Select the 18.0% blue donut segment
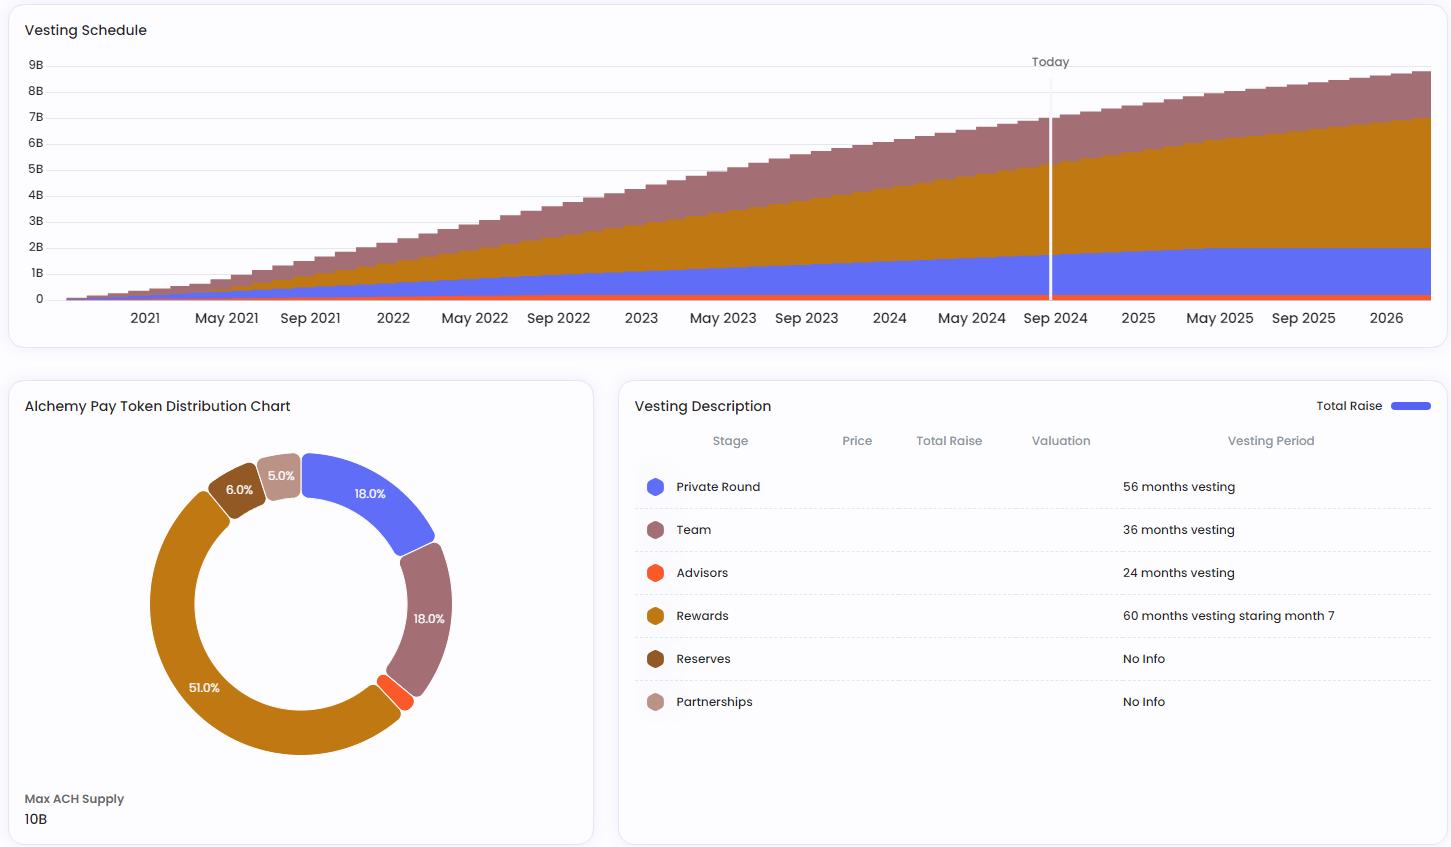The height and width of the screenshot is (847, 1451). 369,494
